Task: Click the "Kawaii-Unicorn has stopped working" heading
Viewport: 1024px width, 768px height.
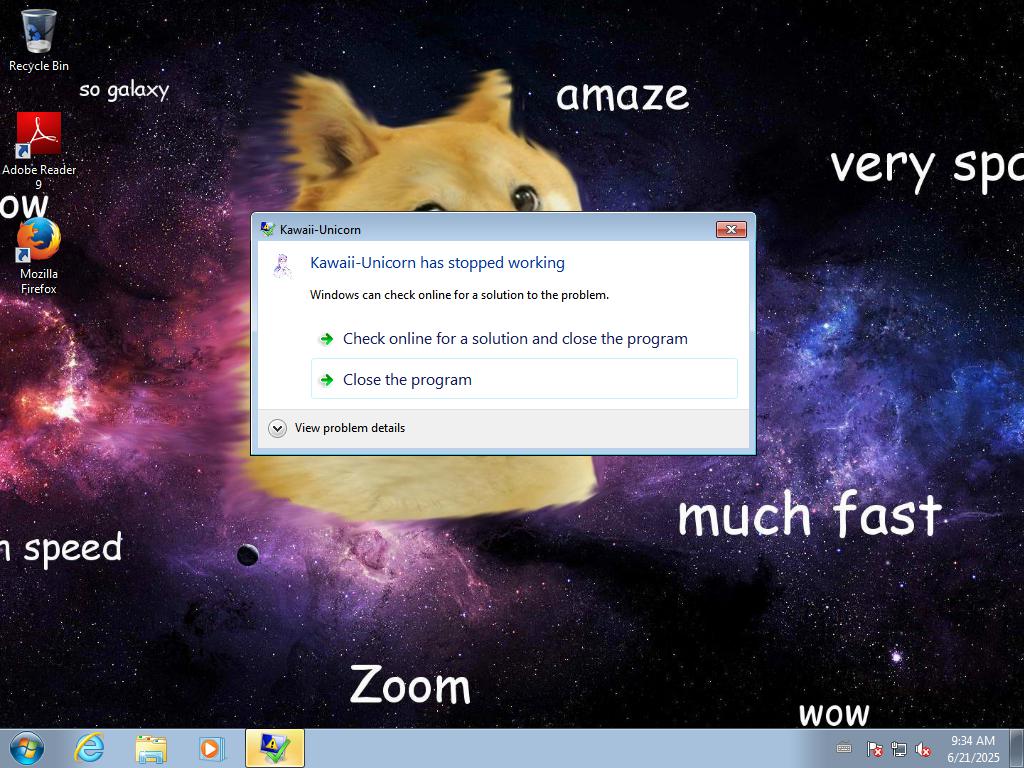Action: pyautogui.click(x=437, y=263)
